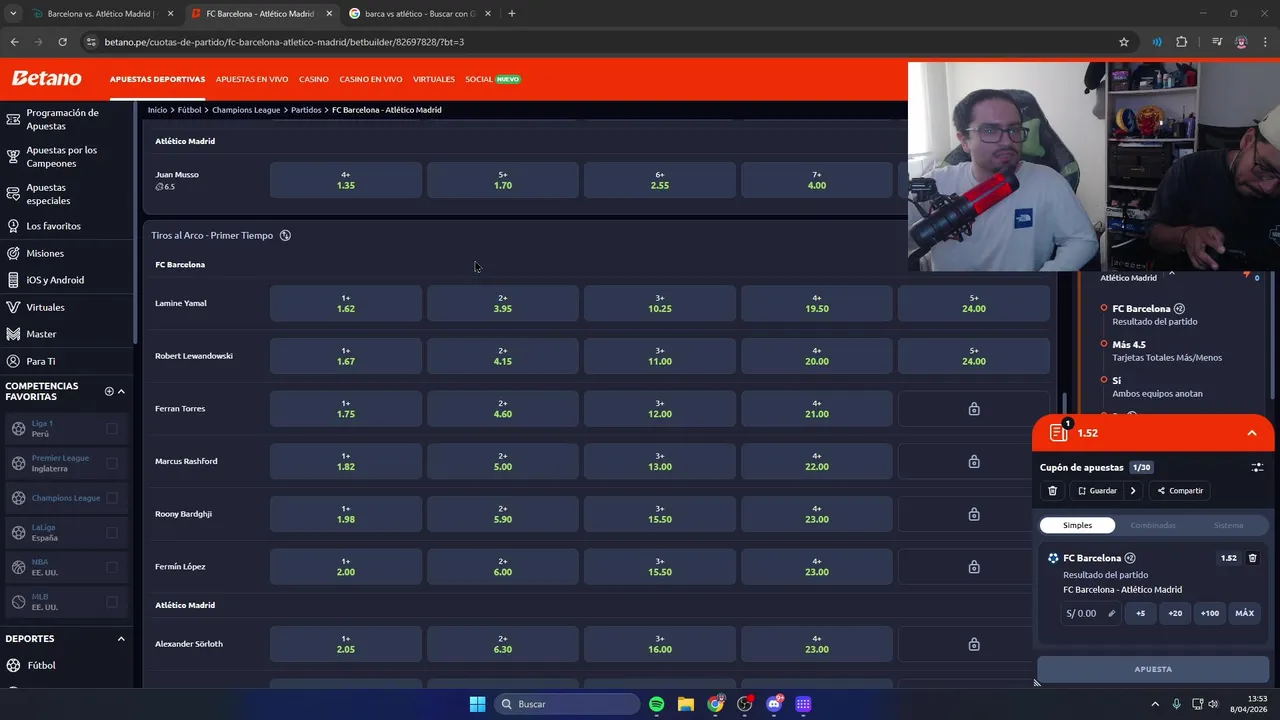Screen dimensions: 1280x720
Task: Remove FC Barcelona bet with trash icon
Action: coord(1252,558)
